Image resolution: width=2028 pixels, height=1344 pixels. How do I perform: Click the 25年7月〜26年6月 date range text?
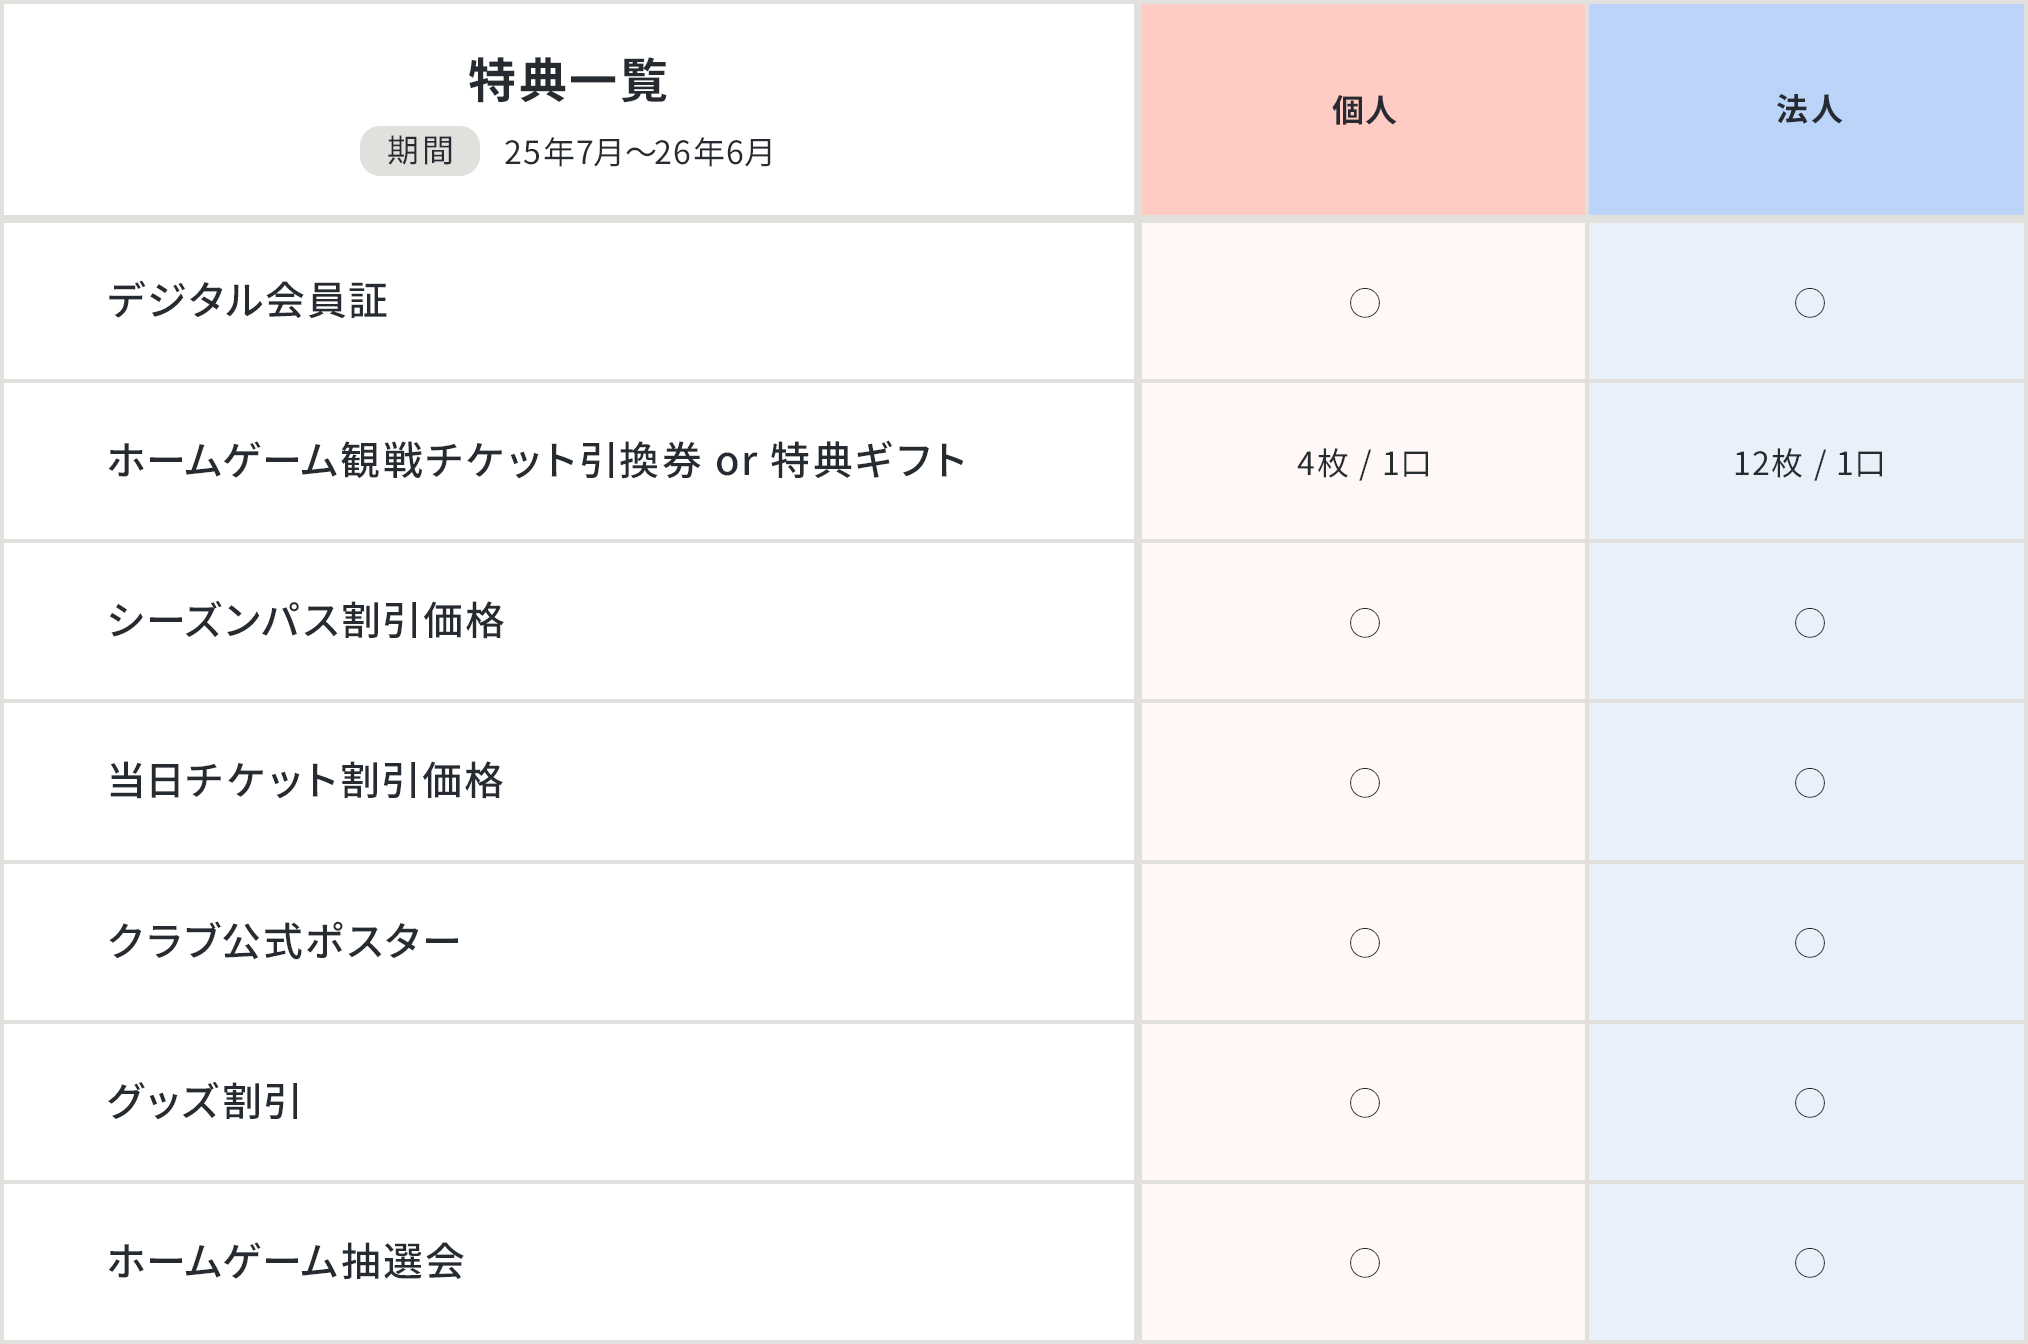click(x=638, y=152)
